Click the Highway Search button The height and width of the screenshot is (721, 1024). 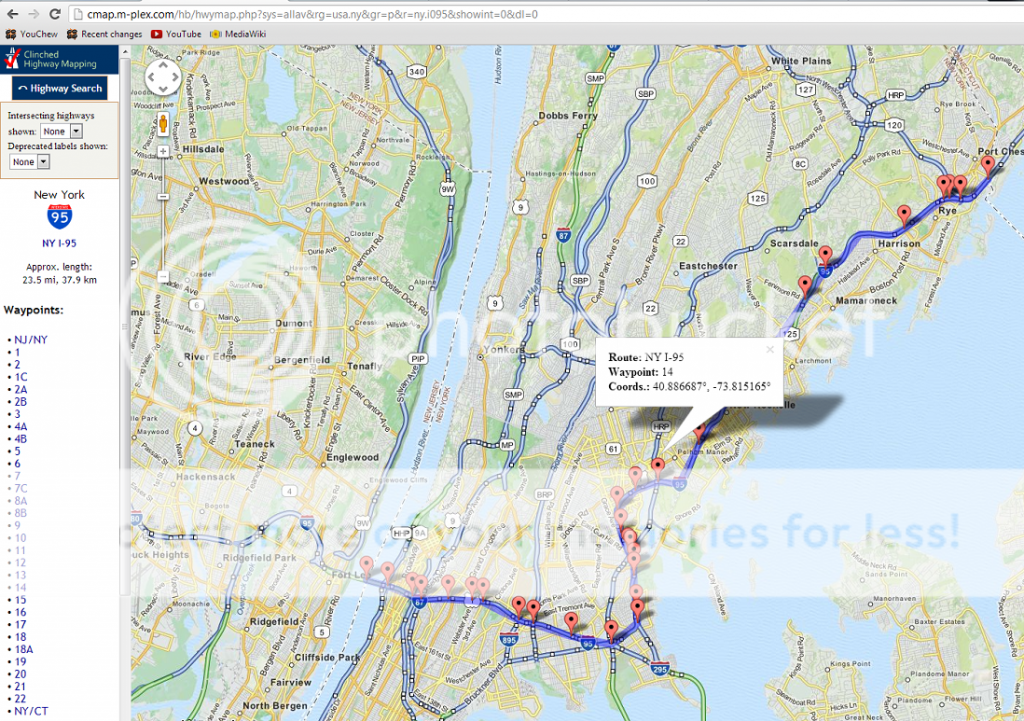click(59, 88)
